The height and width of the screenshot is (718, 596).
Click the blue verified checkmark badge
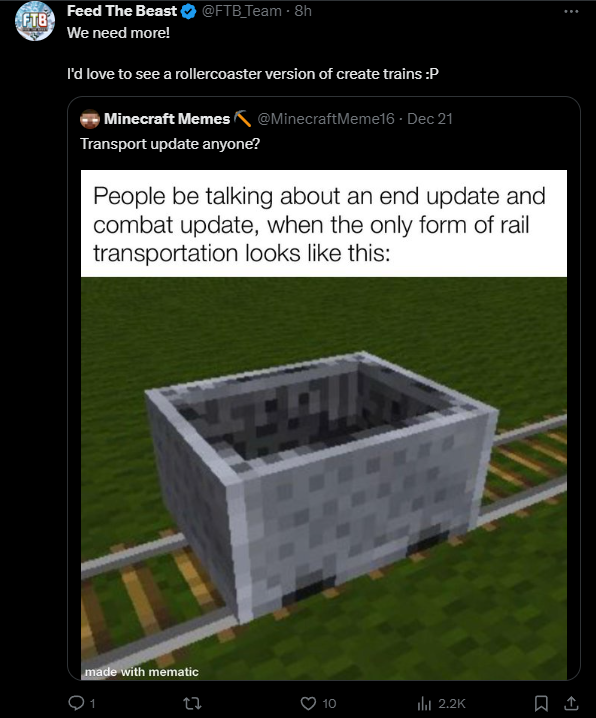click(x=189, y=11)
